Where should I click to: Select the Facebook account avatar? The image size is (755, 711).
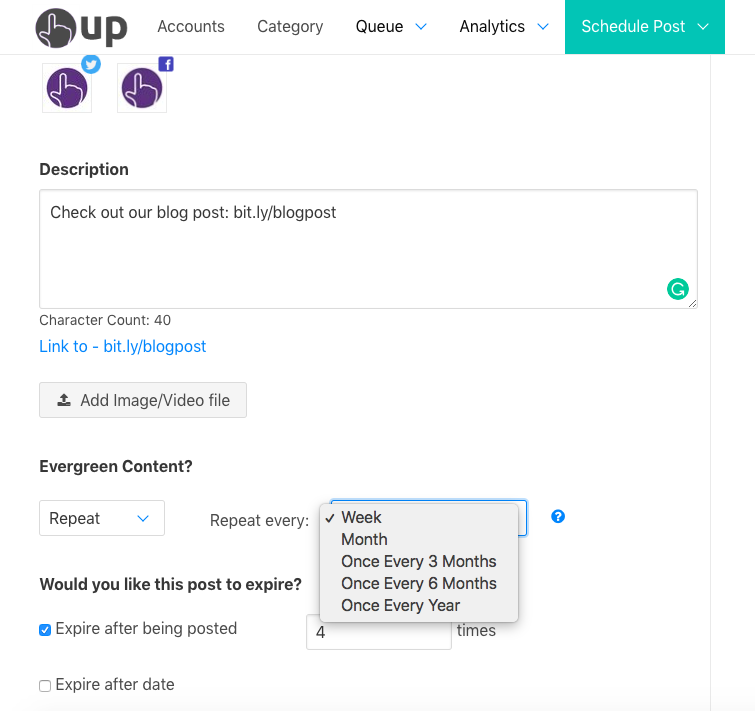click(142, 89)
